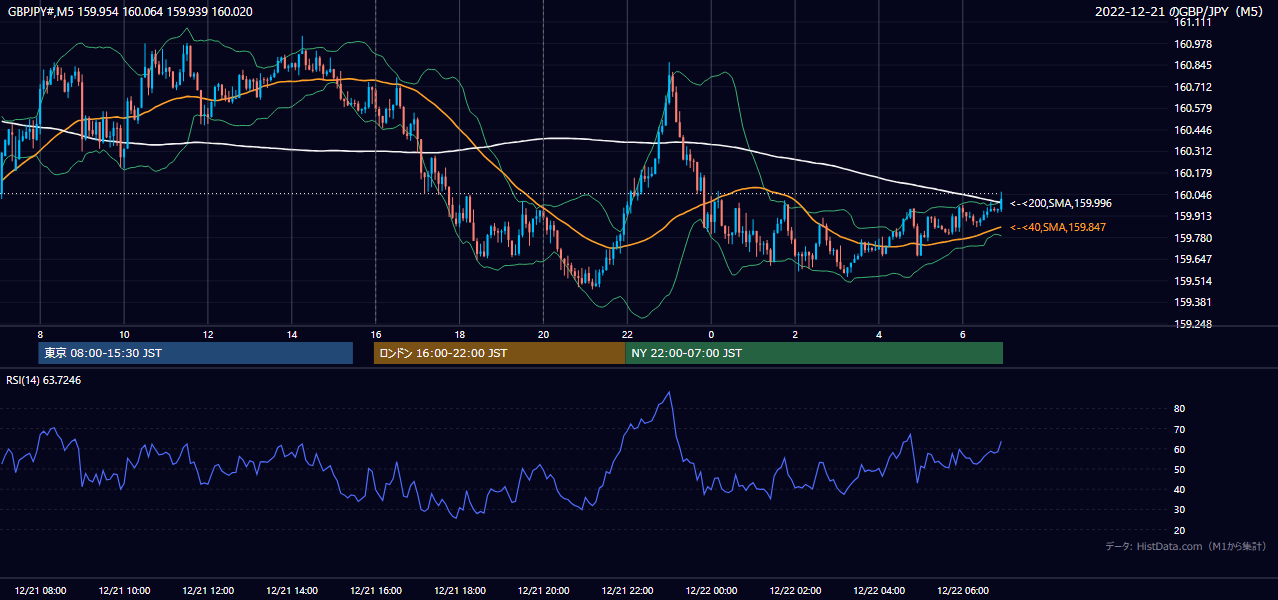Click hour label 4 under price chart
The width and height of the screenshot is (1278, 600).
point(879,334)
